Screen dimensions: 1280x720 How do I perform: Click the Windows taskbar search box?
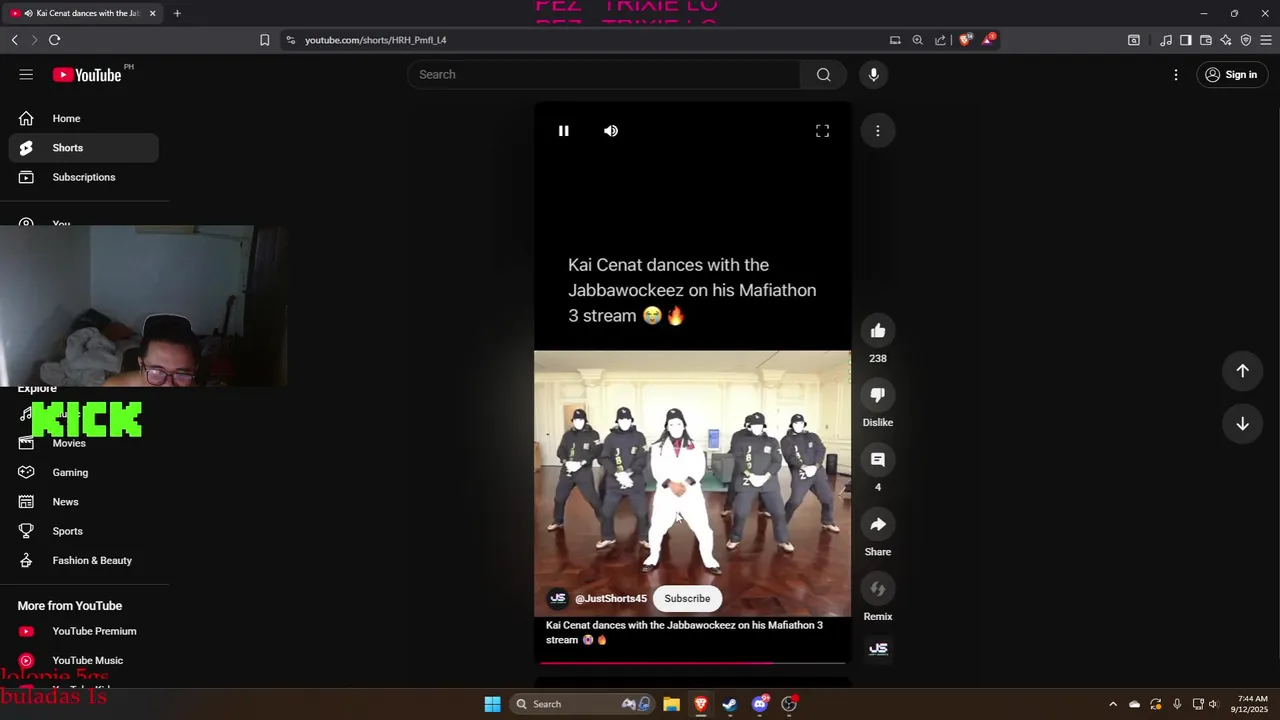tap(583, 704)
